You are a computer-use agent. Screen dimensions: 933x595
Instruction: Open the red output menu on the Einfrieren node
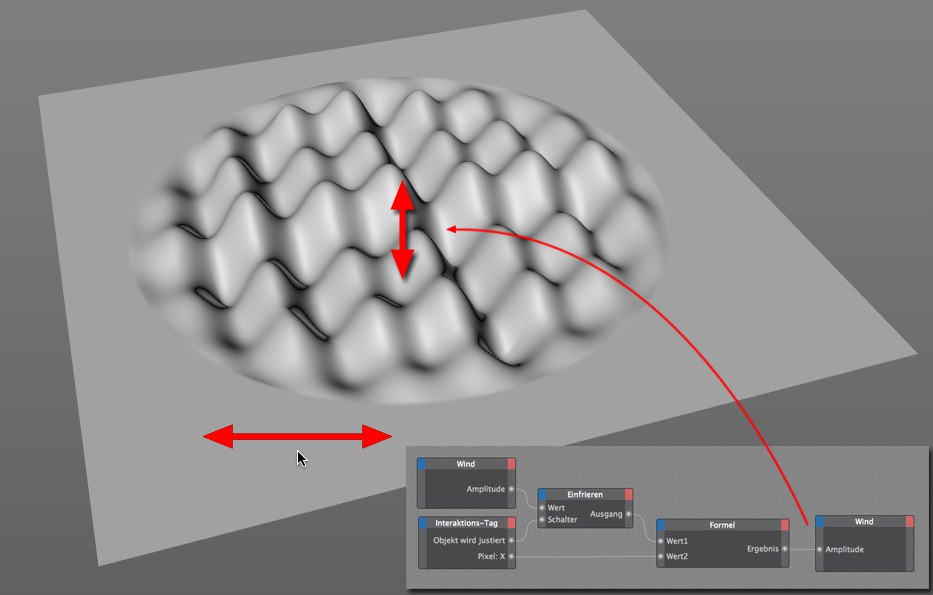click(627, 494)
